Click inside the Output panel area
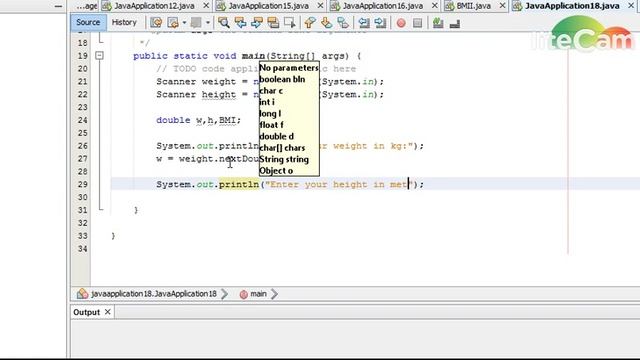 click(x=355, y=338)
